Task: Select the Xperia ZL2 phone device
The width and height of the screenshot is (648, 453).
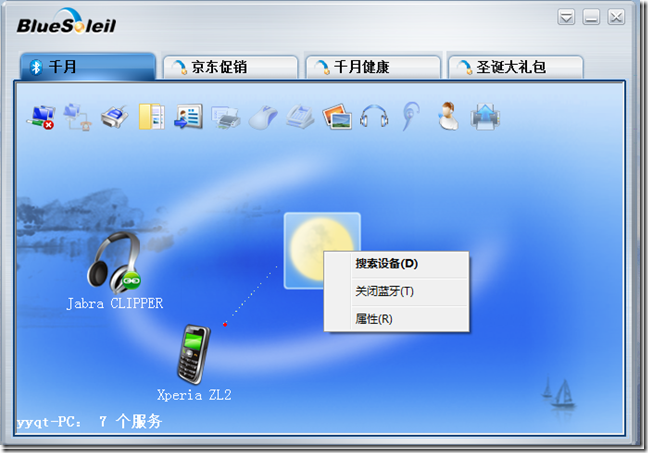Action: click(194, 354)
